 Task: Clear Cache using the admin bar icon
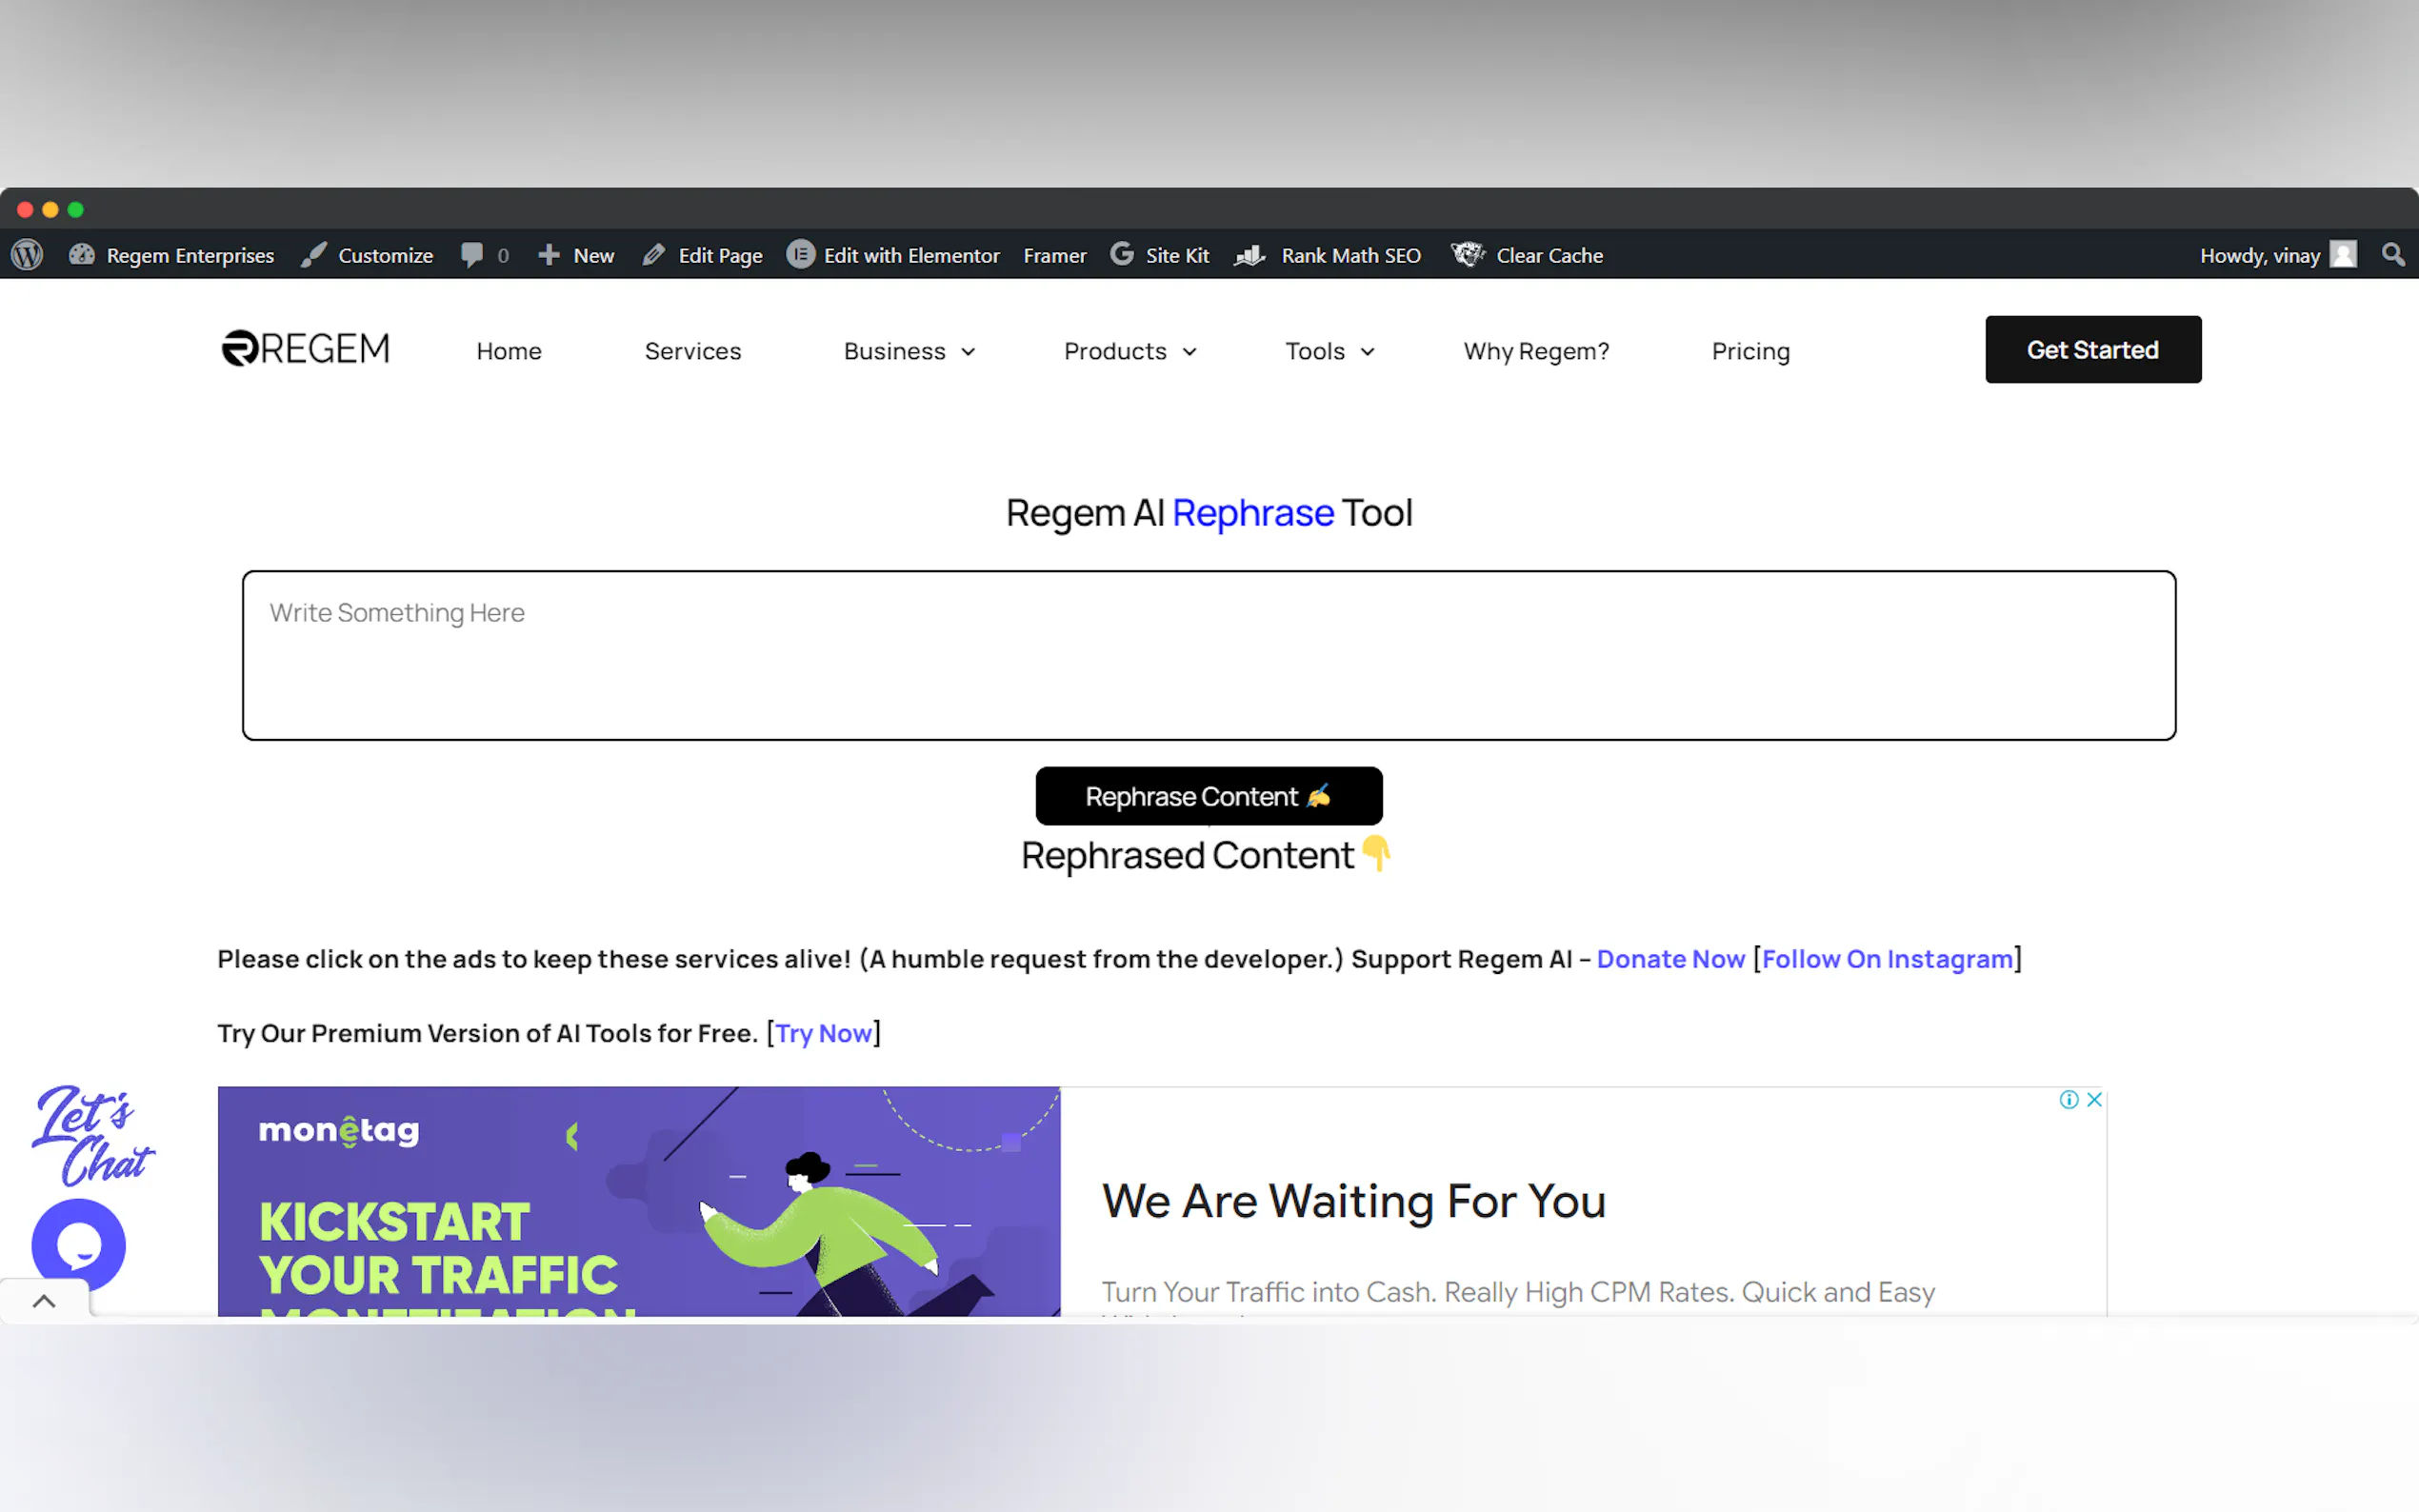point(1526,255)
